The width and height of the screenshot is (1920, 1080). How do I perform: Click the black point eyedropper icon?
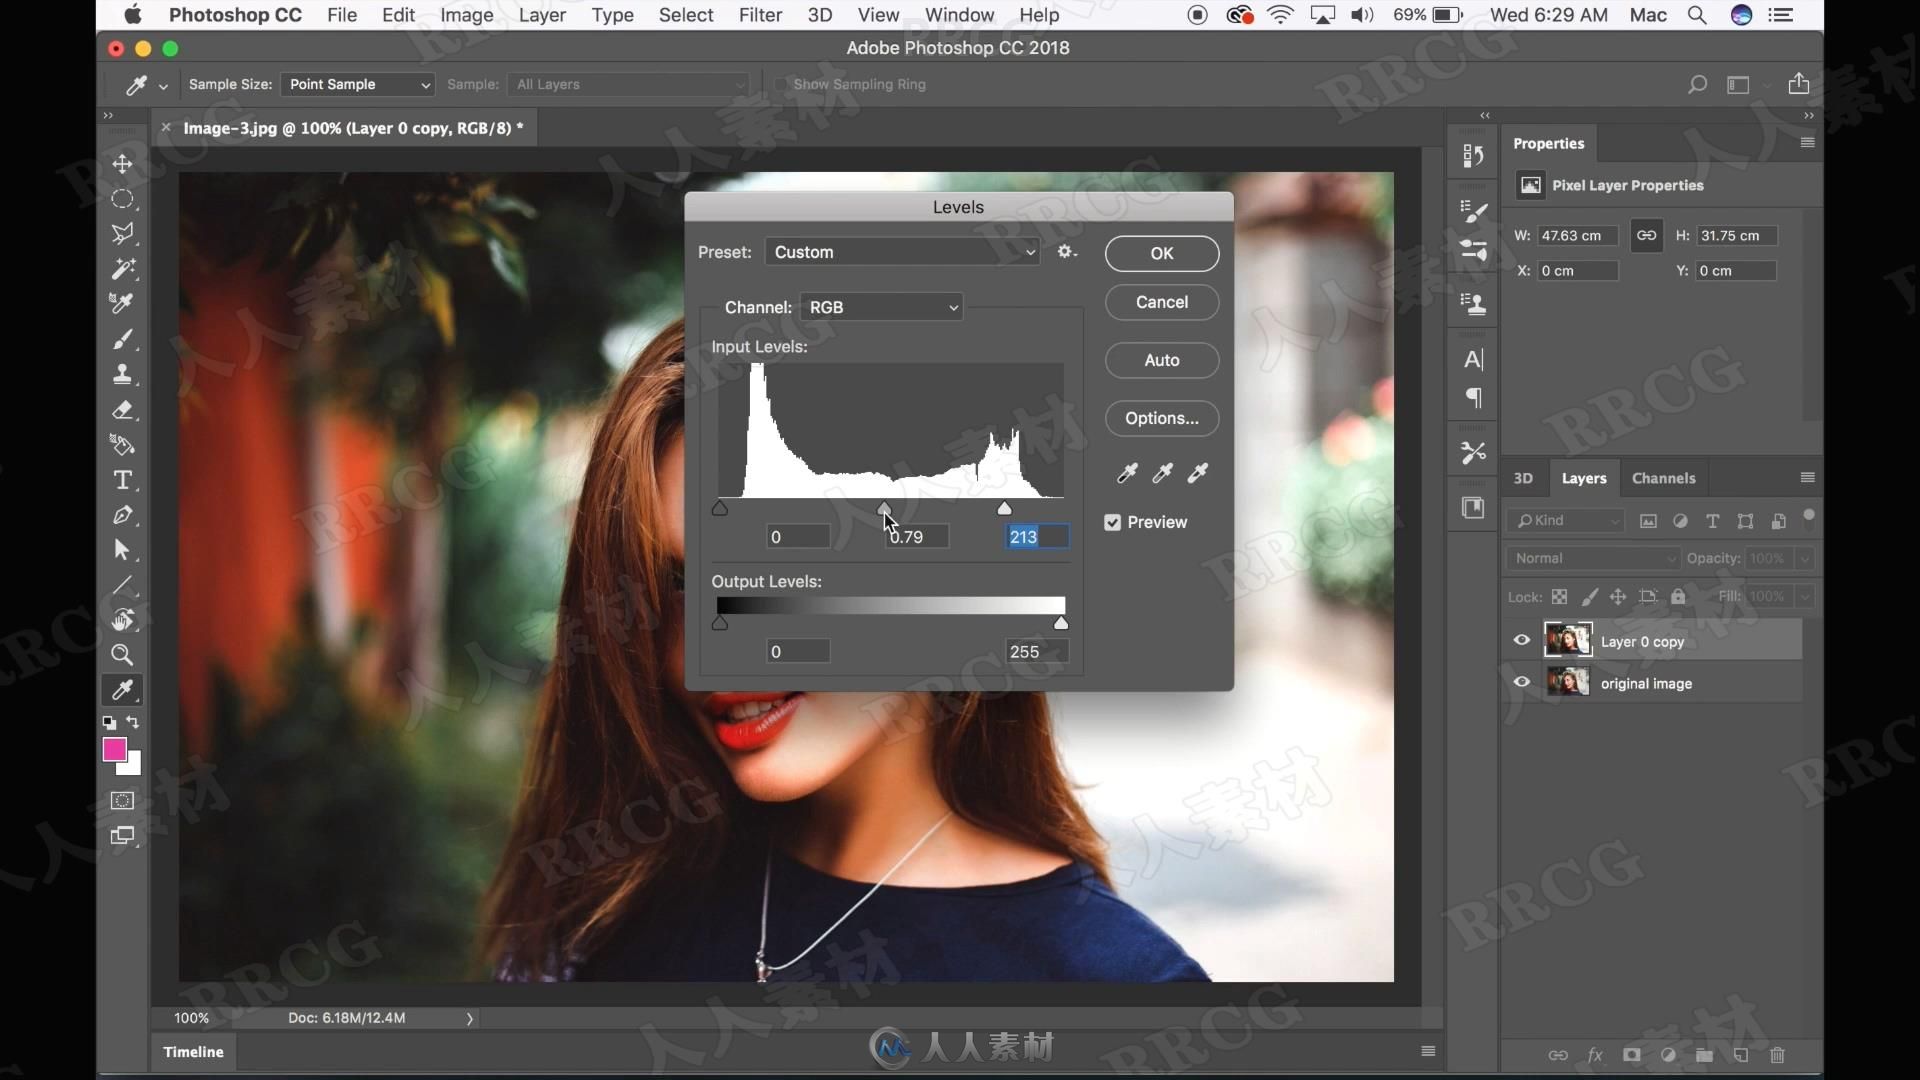click(1125, 472)
